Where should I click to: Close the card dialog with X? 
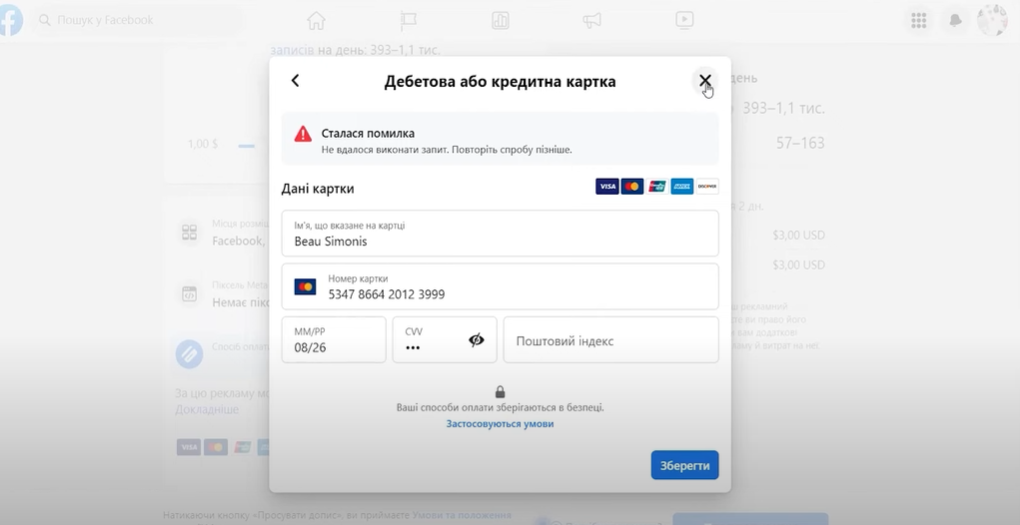pyautogui.click(x=705, y=81)
